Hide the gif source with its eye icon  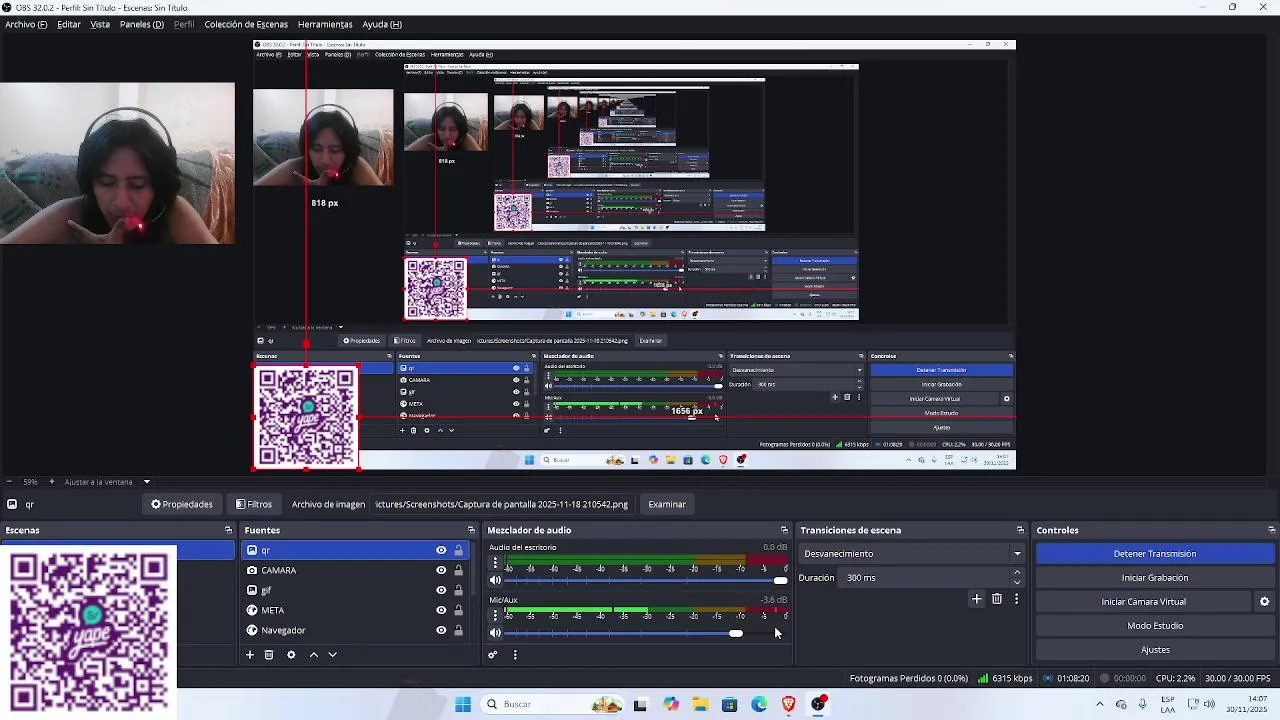[x=441, y=590]
